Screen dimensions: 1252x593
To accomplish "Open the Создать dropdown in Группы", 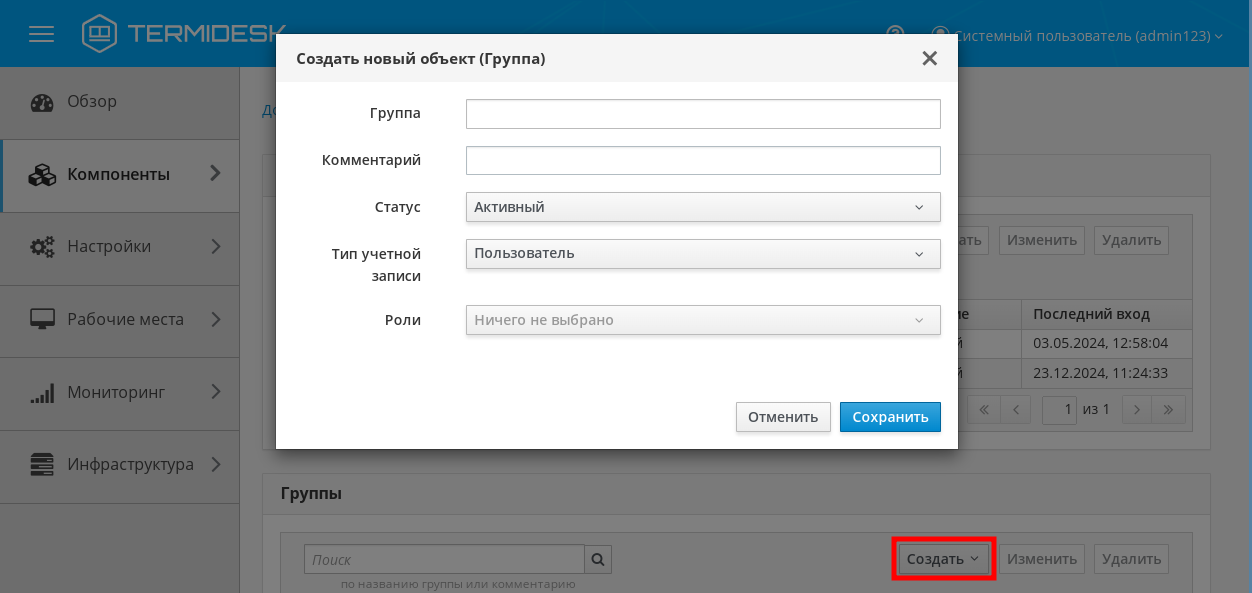I will point(943,559).
